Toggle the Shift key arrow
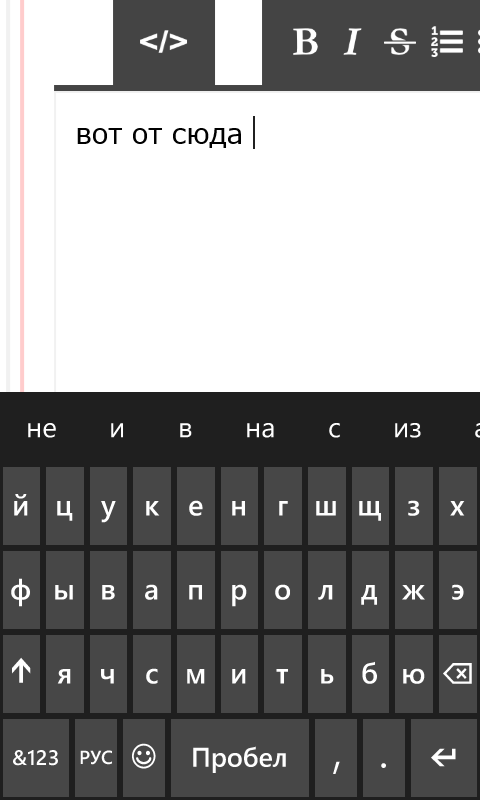The height and width of the screenshot is (800, 480). (21, 674)
